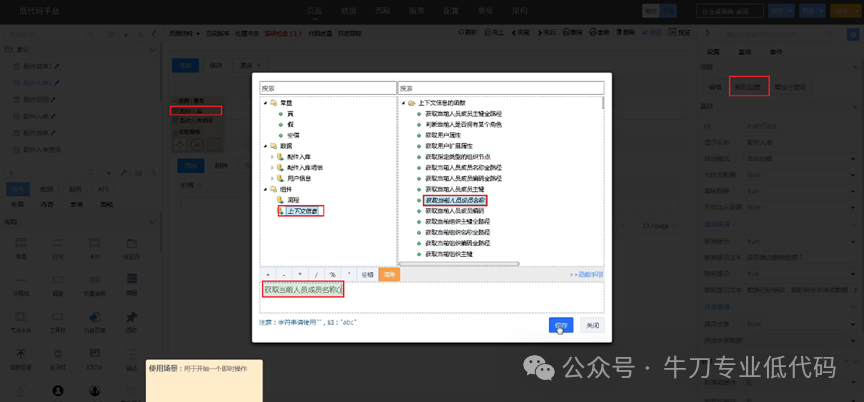Collapse the 默认 page group
Viewport: 864px width, 402px height.
pyautogui.click(x=153, y=50)
